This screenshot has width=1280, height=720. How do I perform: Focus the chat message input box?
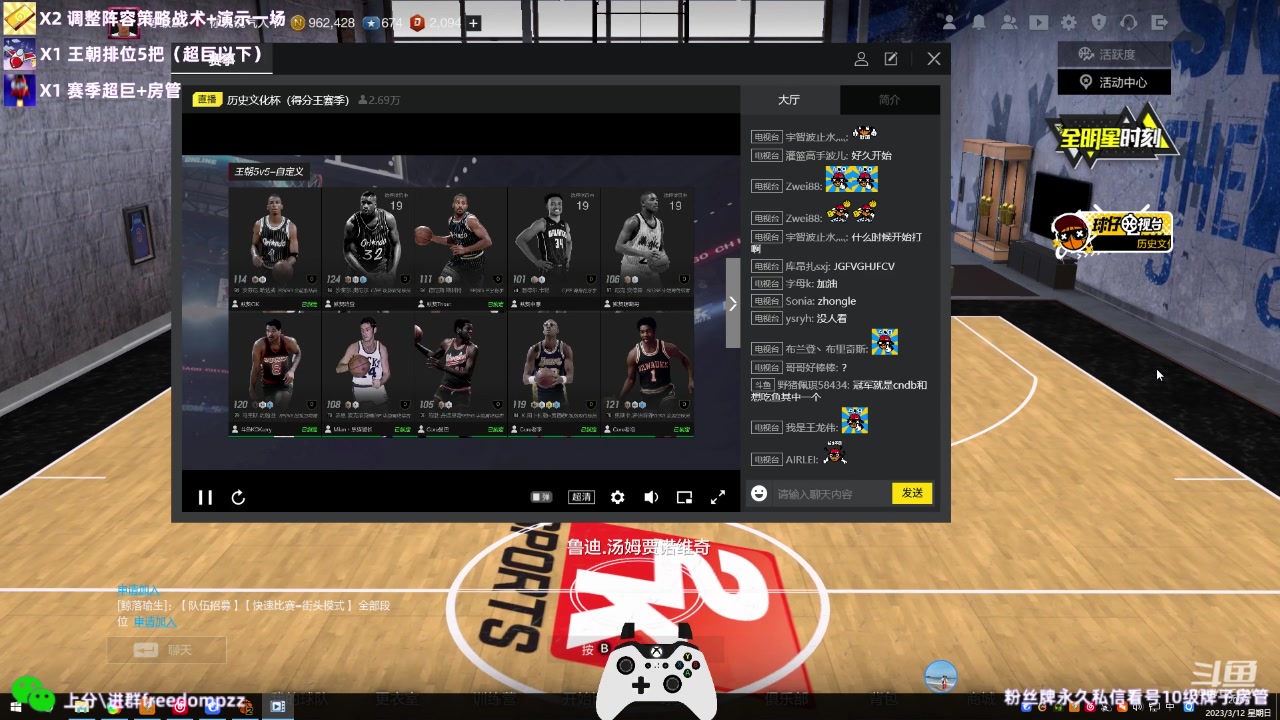click(830, 494)
